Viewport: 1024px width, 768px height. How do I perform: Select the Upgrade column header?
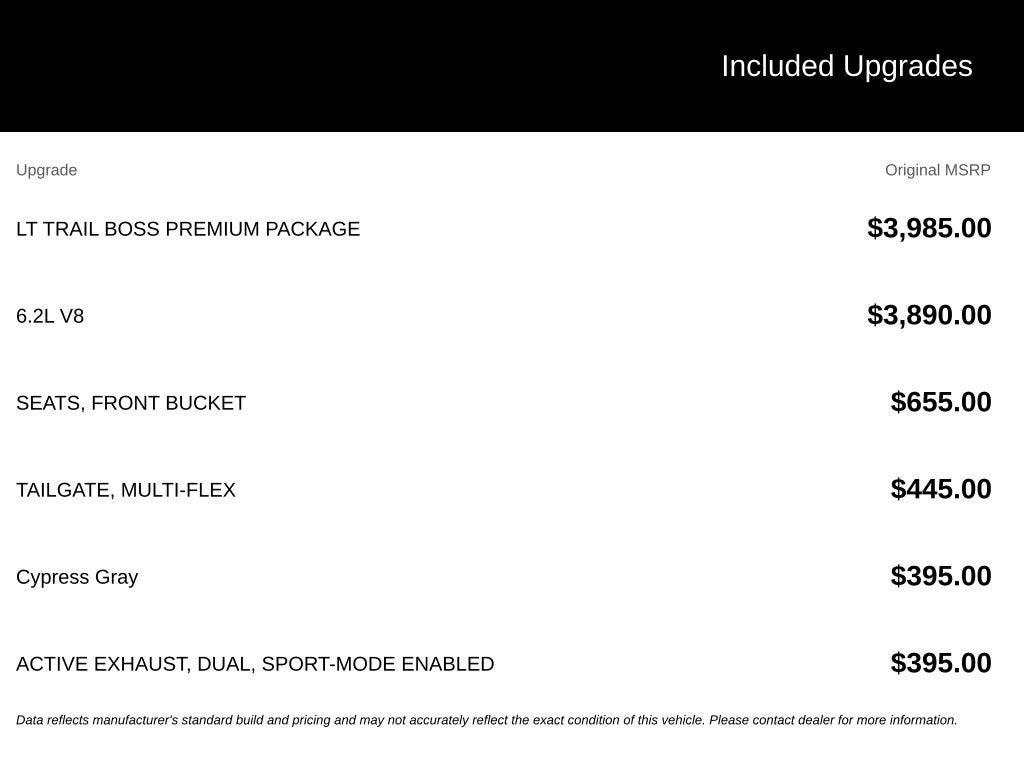coord(46,170)
